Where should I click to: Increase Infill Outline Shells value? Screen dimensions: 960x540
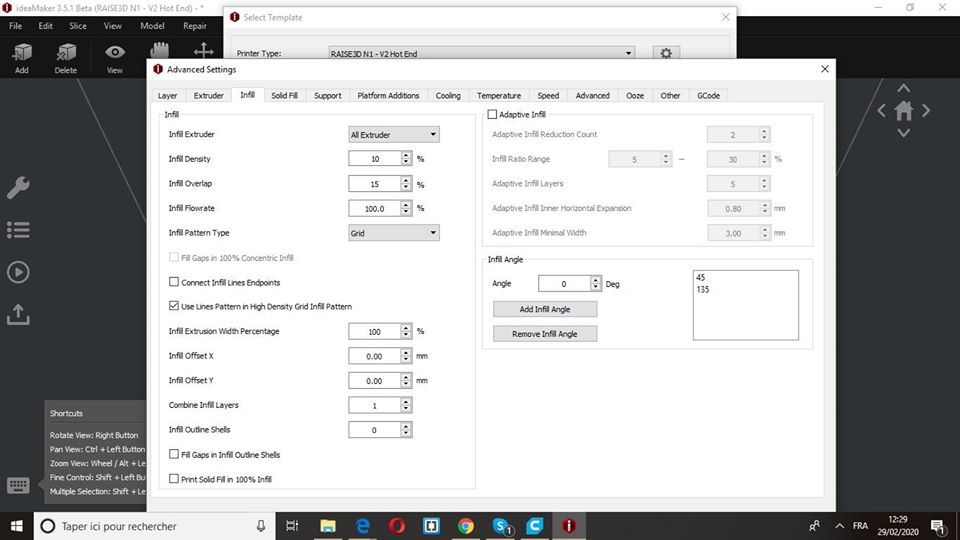(406, 426)
